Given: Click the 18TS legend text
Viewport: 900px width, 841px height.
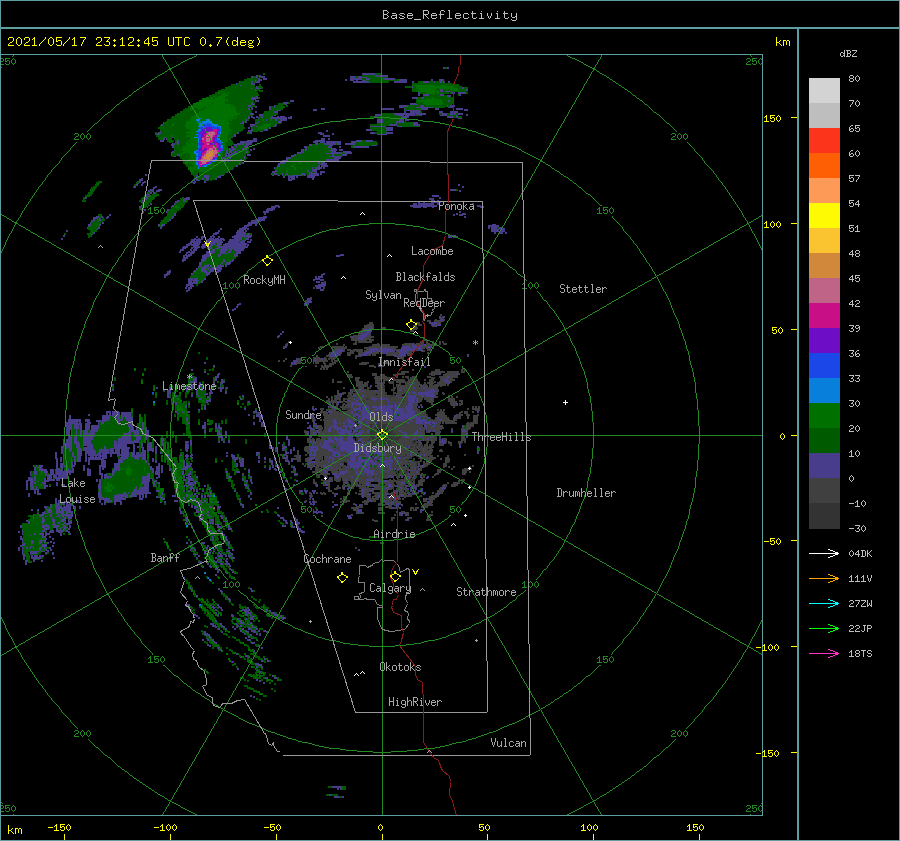Looking at the screenshot, I should pos(860,653).
